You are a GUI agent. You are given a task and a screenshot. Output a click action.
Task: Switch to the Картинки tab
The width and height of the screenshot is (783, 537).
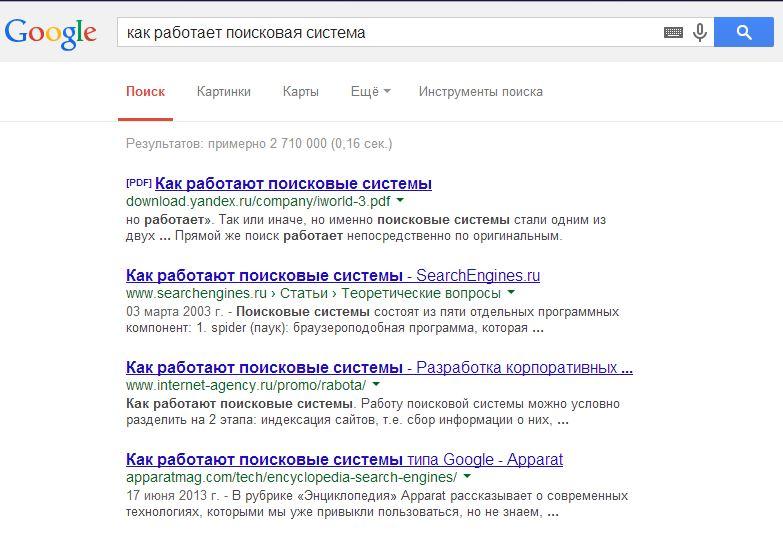coord(224,92)
